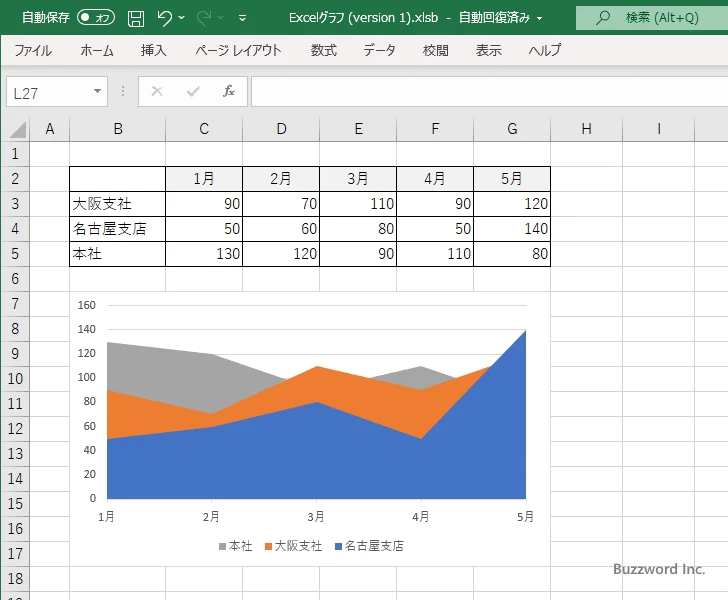Click cell G3 with value 120
Image resolution: width=728 pixels, height=600 pixels.
click(x=512, y=204)
